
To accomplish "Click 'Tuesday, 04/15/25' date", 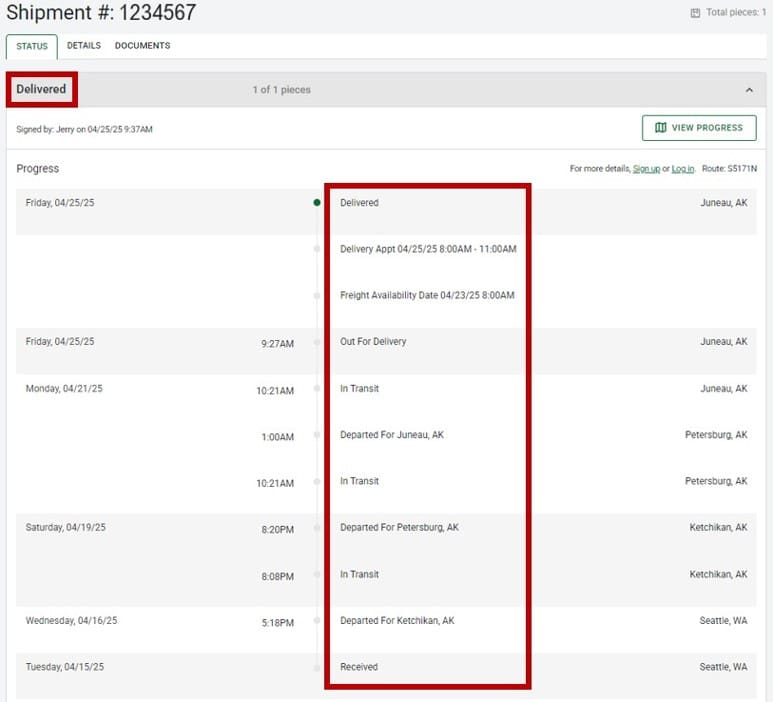I will pos(65,667).
